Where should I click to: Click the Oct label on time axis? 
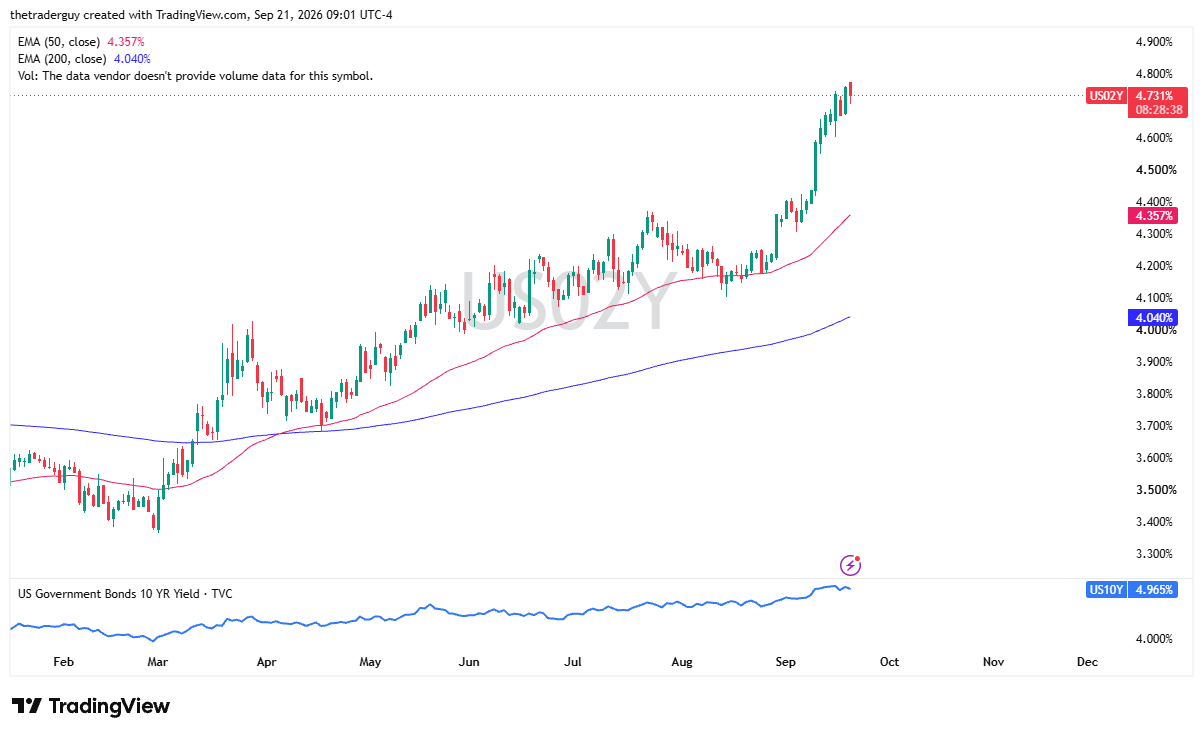point(889,662)
